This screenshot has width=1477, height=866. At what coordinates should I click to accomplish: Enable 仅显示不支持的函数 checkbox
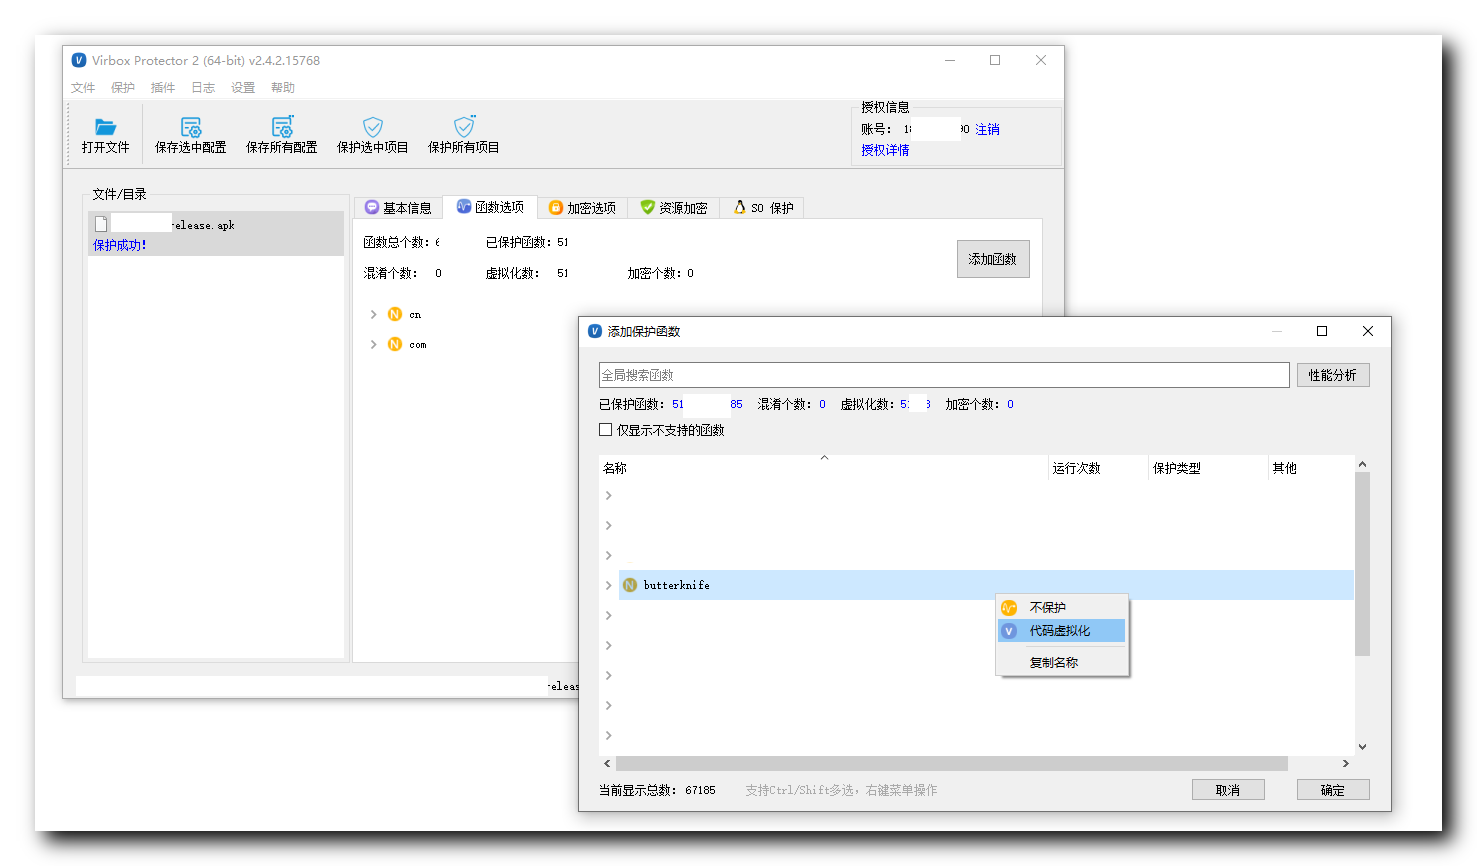click(606, 429)
